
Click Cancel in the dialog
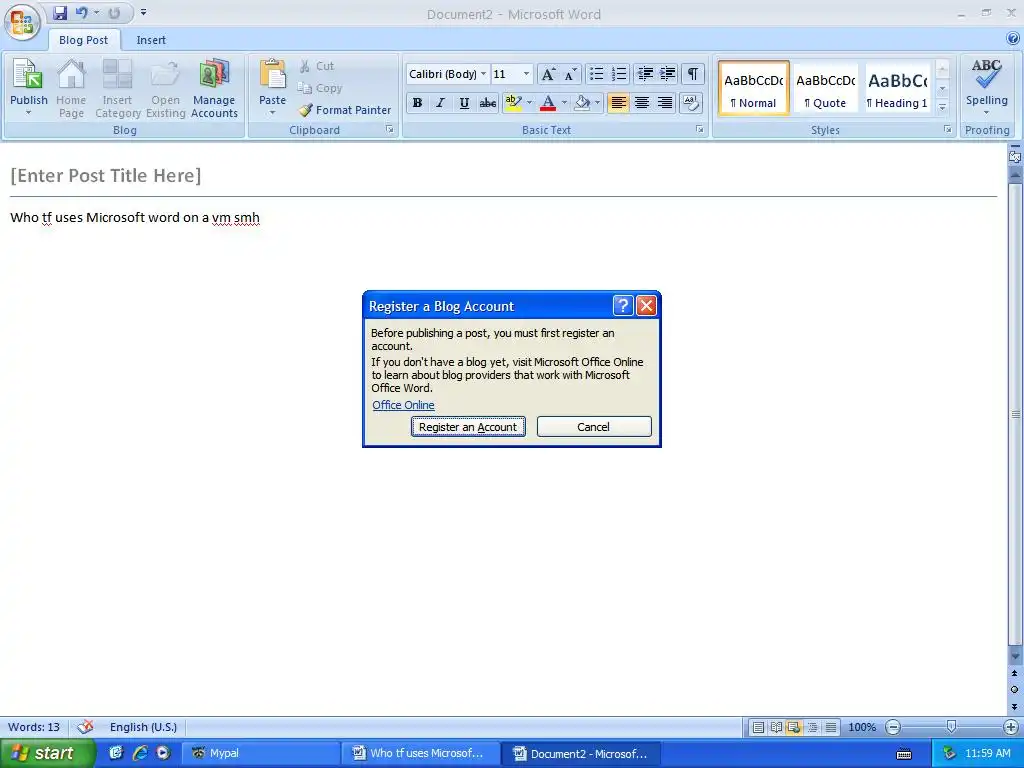pyautogui.click(x=594, y=426)
